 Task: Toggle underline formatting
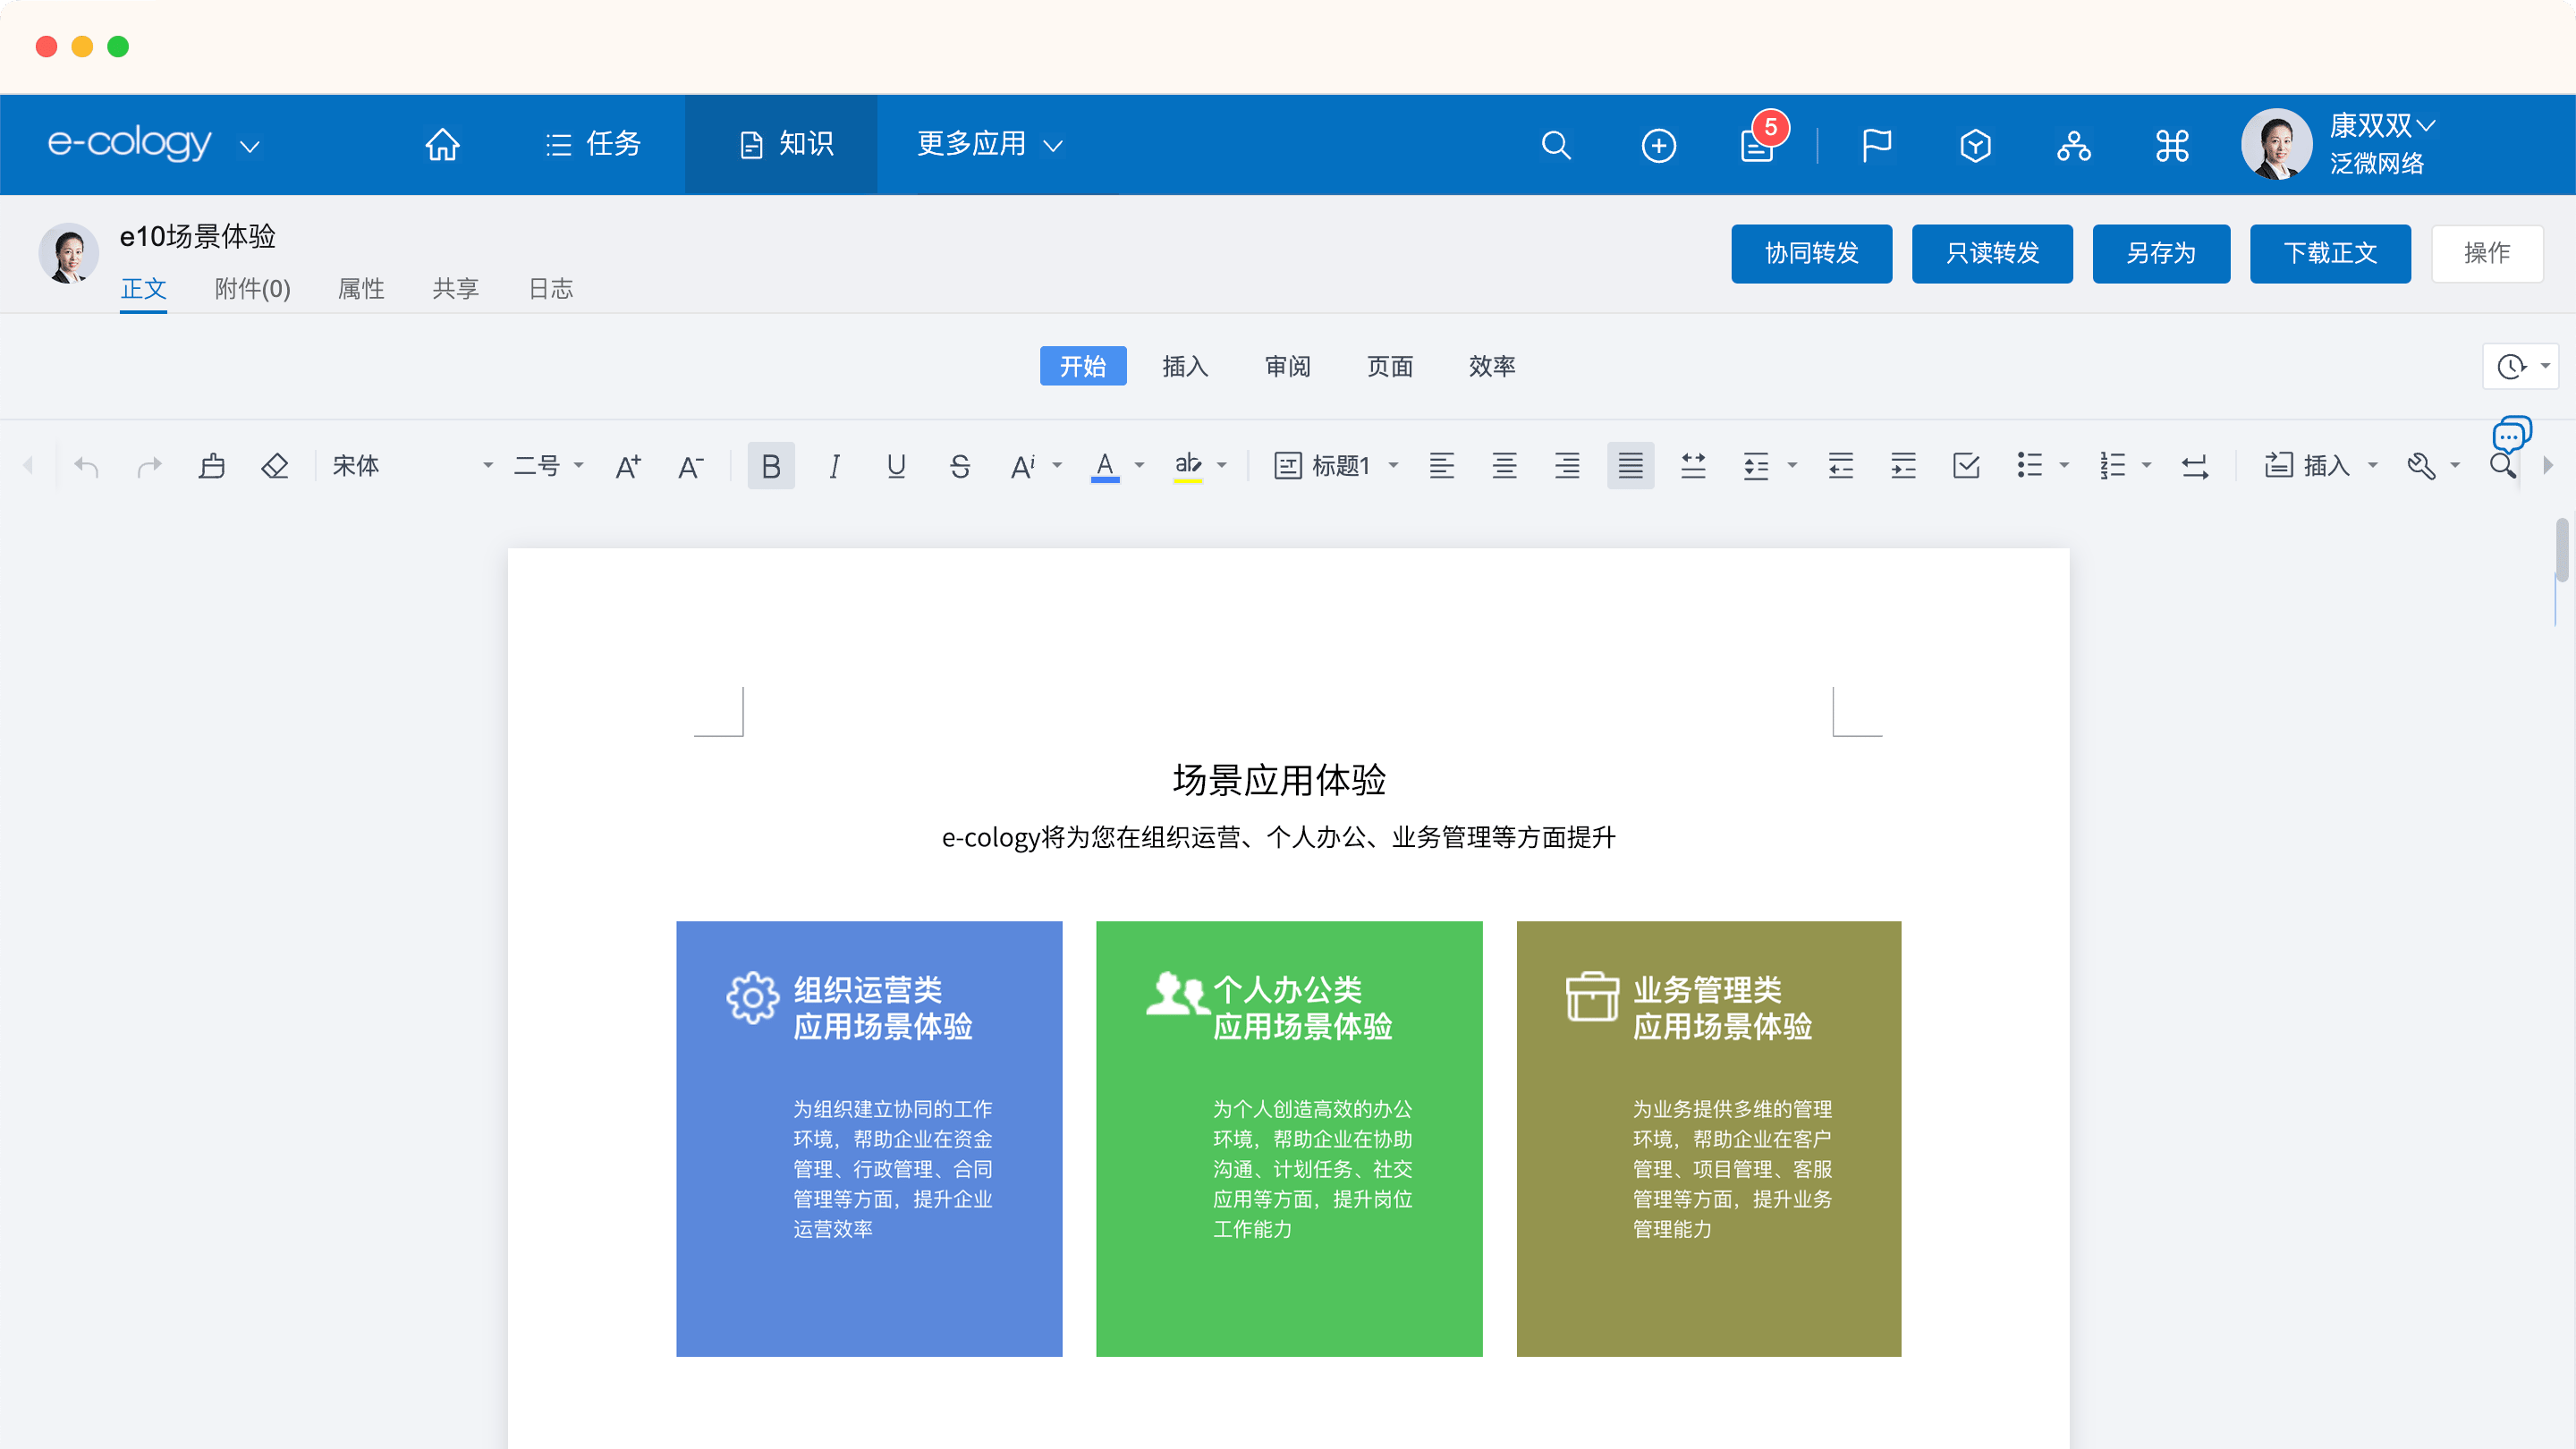pos(896,466)
